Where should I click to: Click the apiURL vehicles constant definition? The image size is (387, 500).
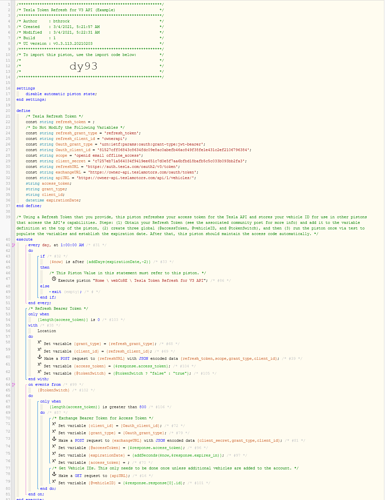[111, 178]
